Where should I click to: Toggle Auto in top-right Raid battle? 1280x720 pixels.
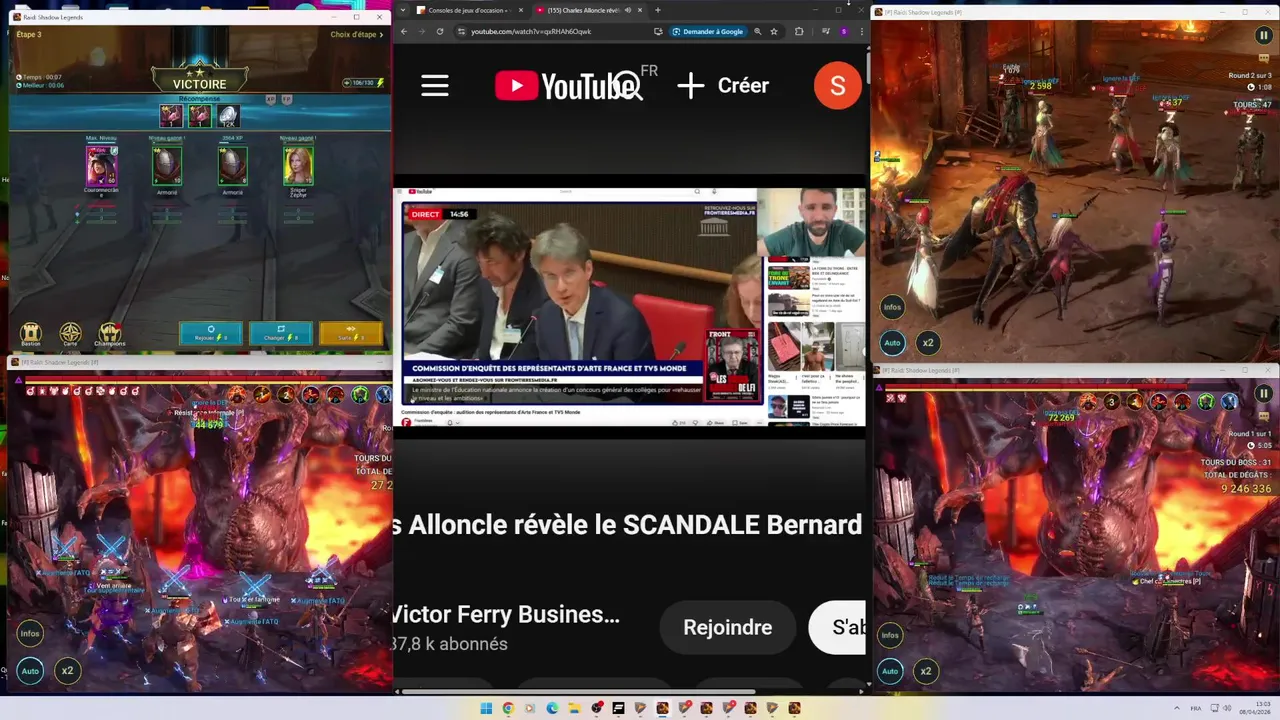[x=892, y=342]
